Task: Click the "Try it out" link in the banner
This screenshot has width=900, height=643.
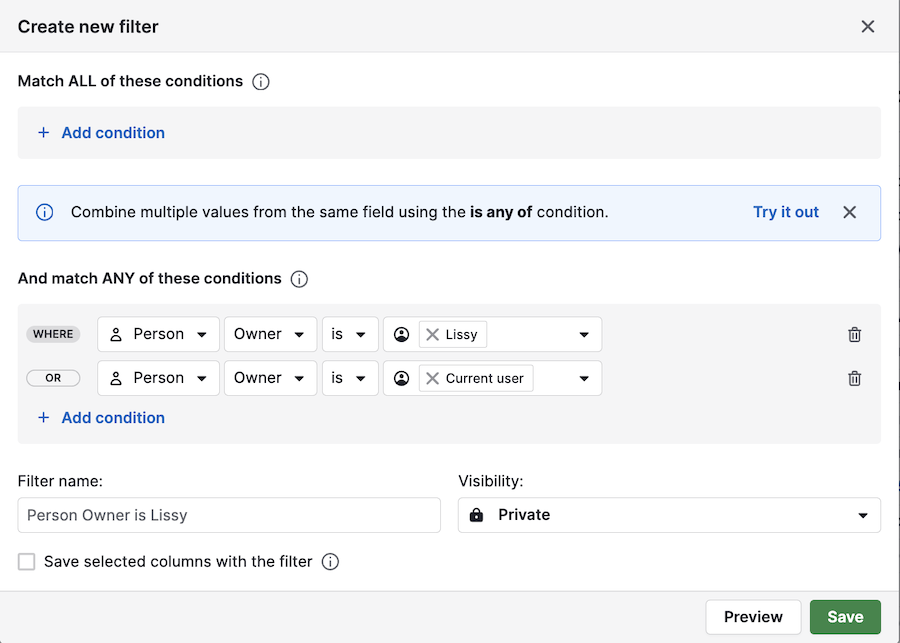Action: [785, 212]
